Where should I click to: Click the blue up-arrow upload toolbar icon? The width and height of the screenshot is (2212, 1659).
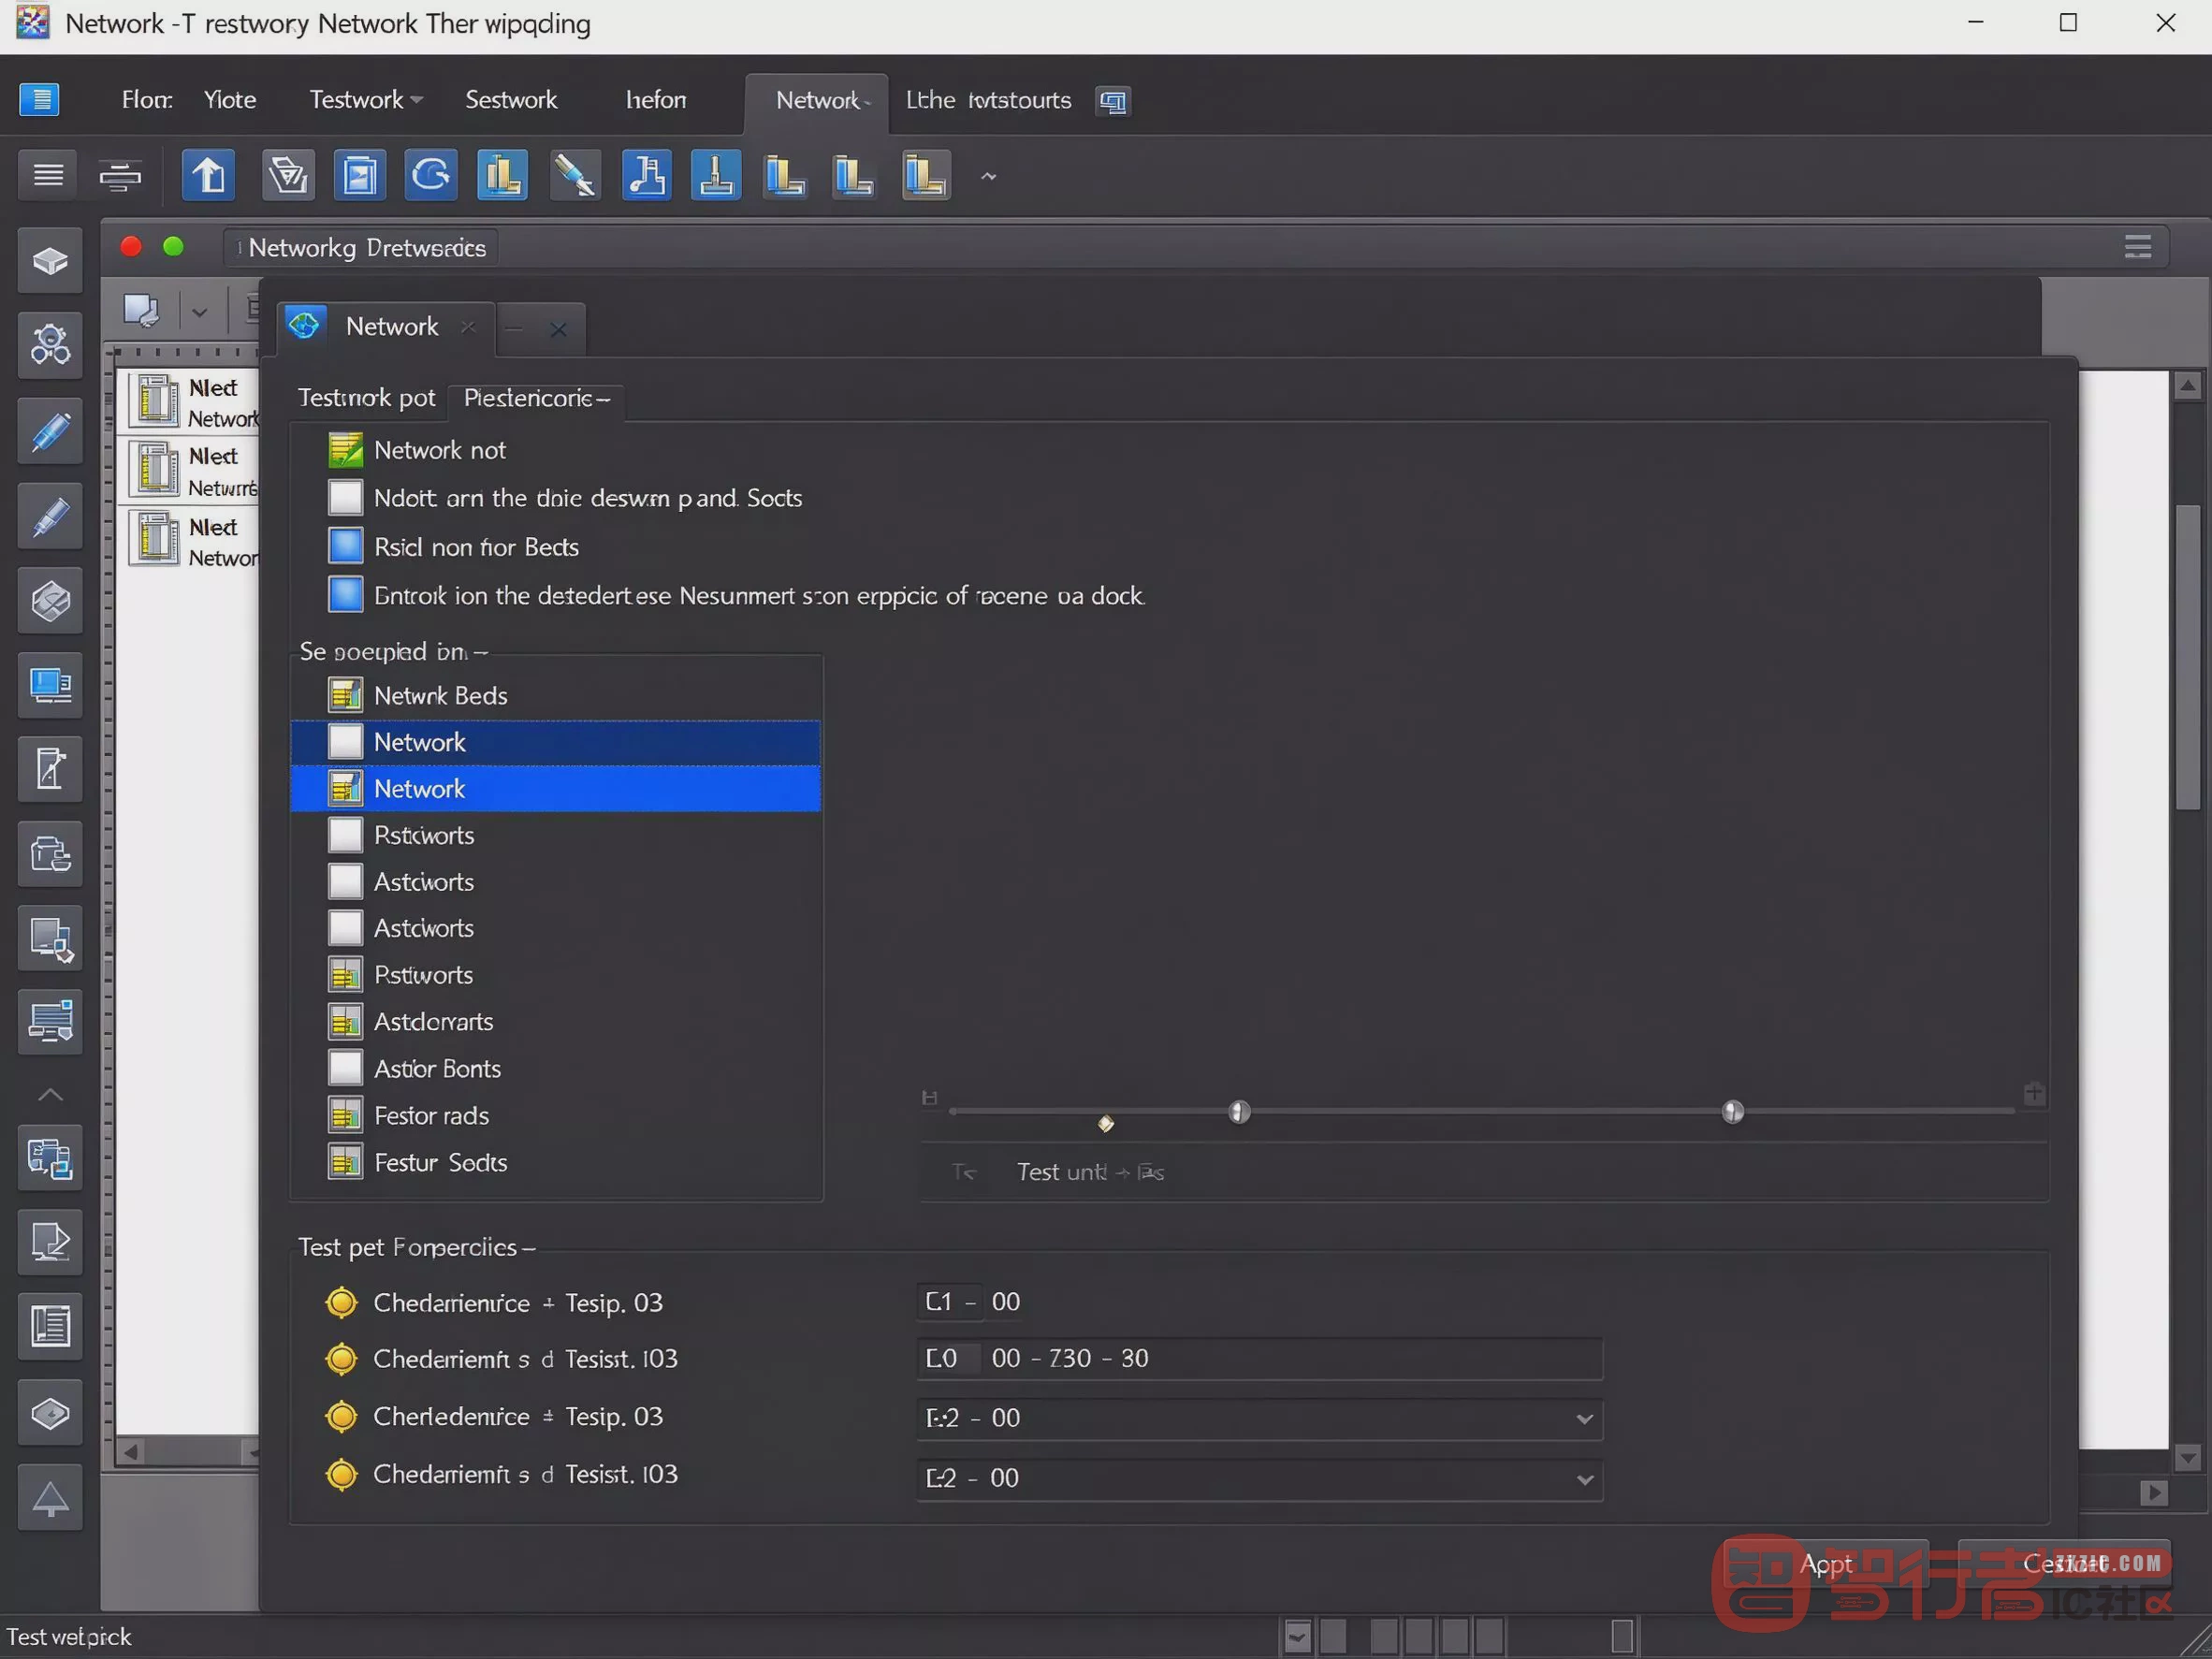click(208, 176)
